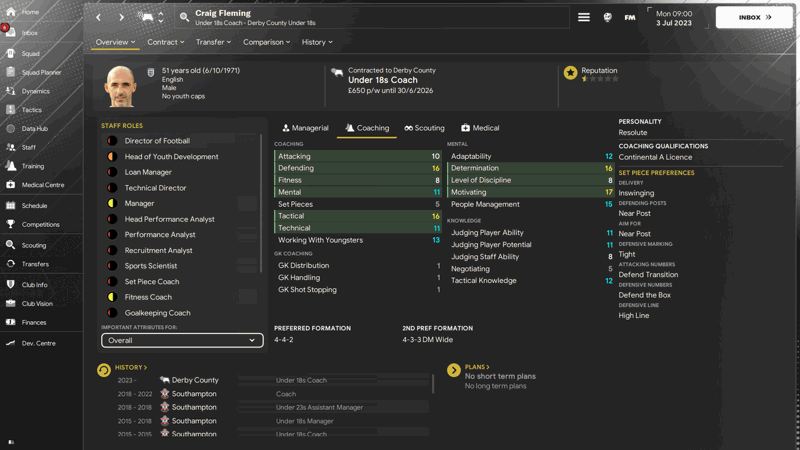The image size is (800, 450).
Task: Open the Finances sidebar icon
Action: (x=11, y=322)
